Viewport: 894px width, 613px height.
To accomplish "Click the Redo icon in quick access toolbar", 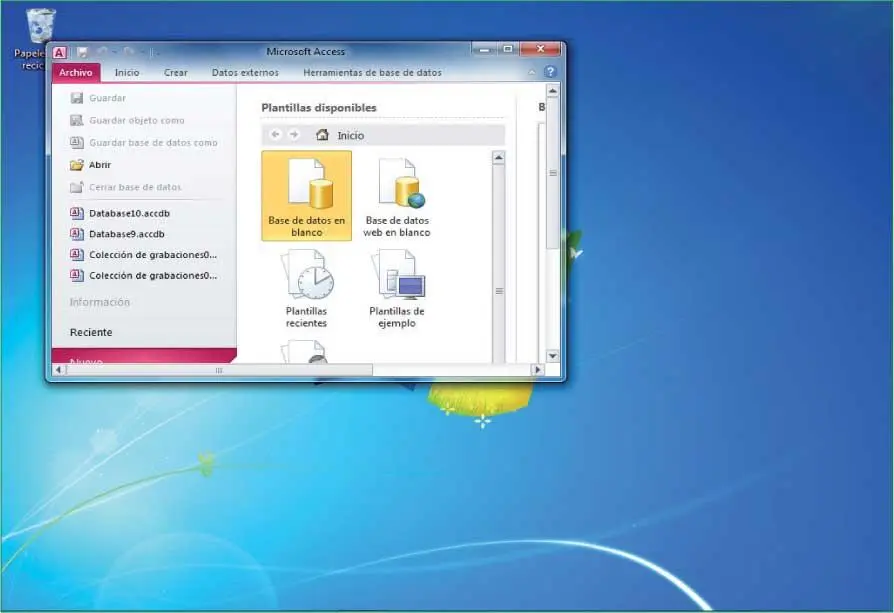I will 129,52.
